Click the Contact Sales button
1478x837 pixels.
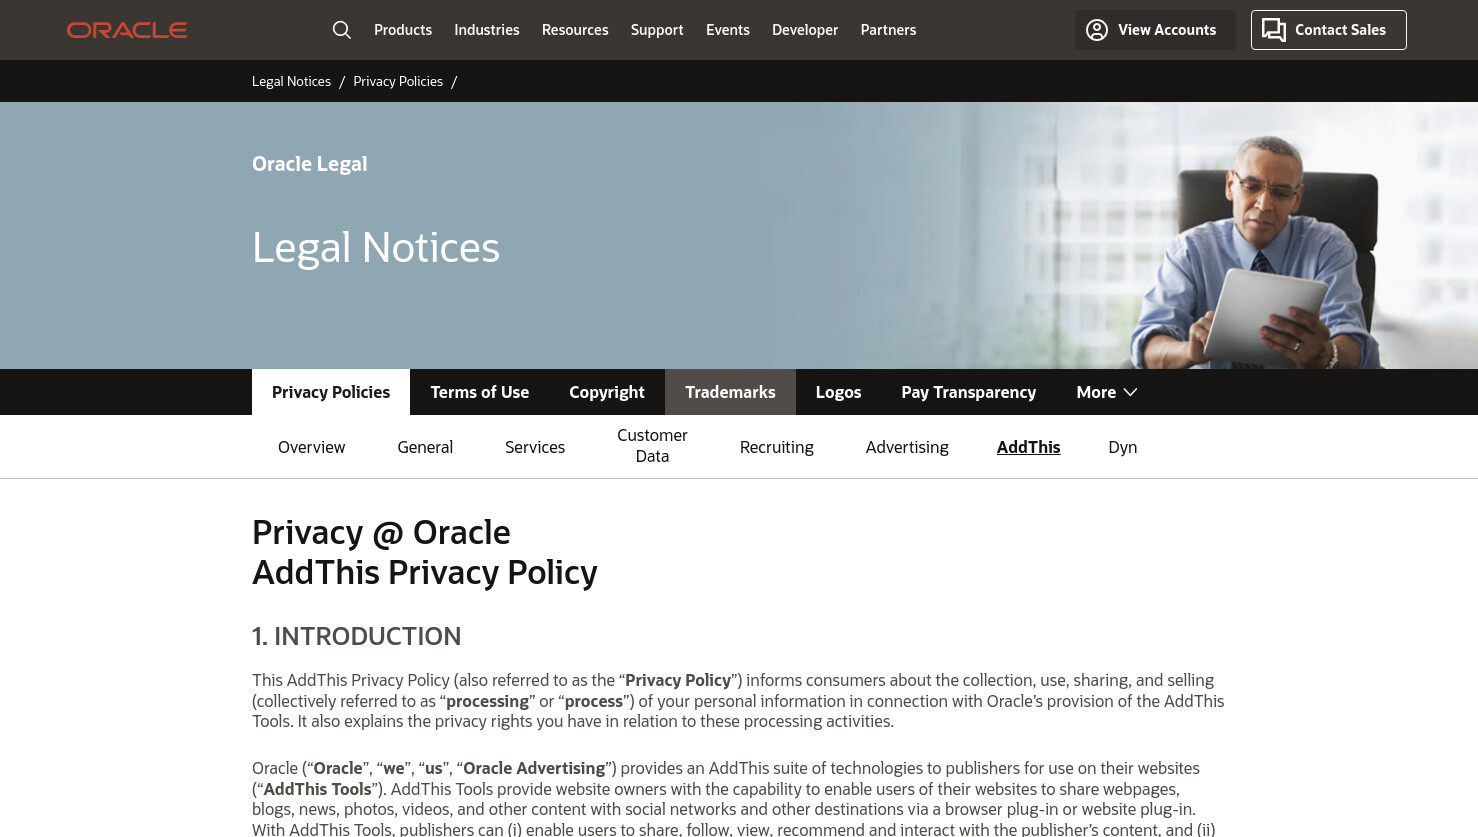pyautogui.click(x=1329, y=30)
